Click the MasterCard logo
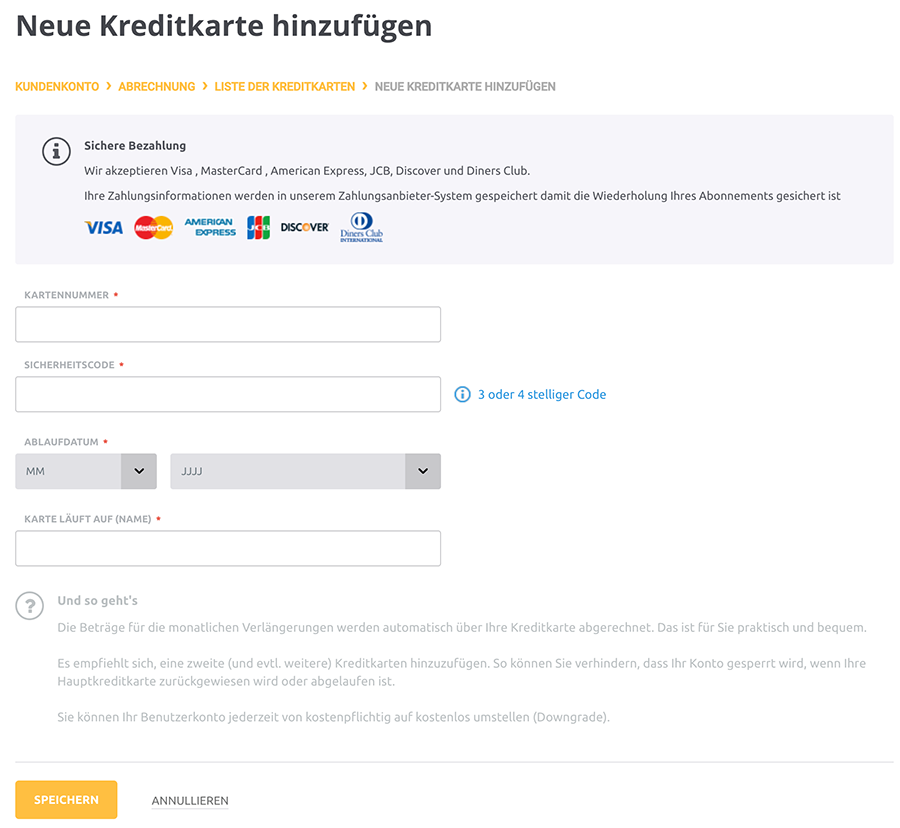 tap(154, 228)
